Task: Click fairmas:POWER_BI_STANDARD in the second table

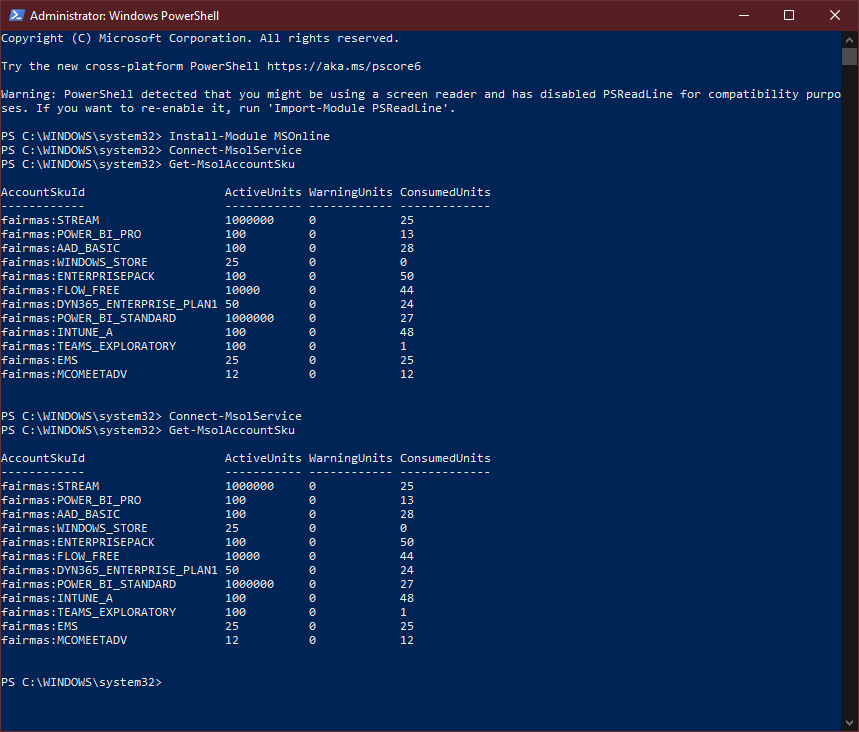Action: (x=89, y=585)
